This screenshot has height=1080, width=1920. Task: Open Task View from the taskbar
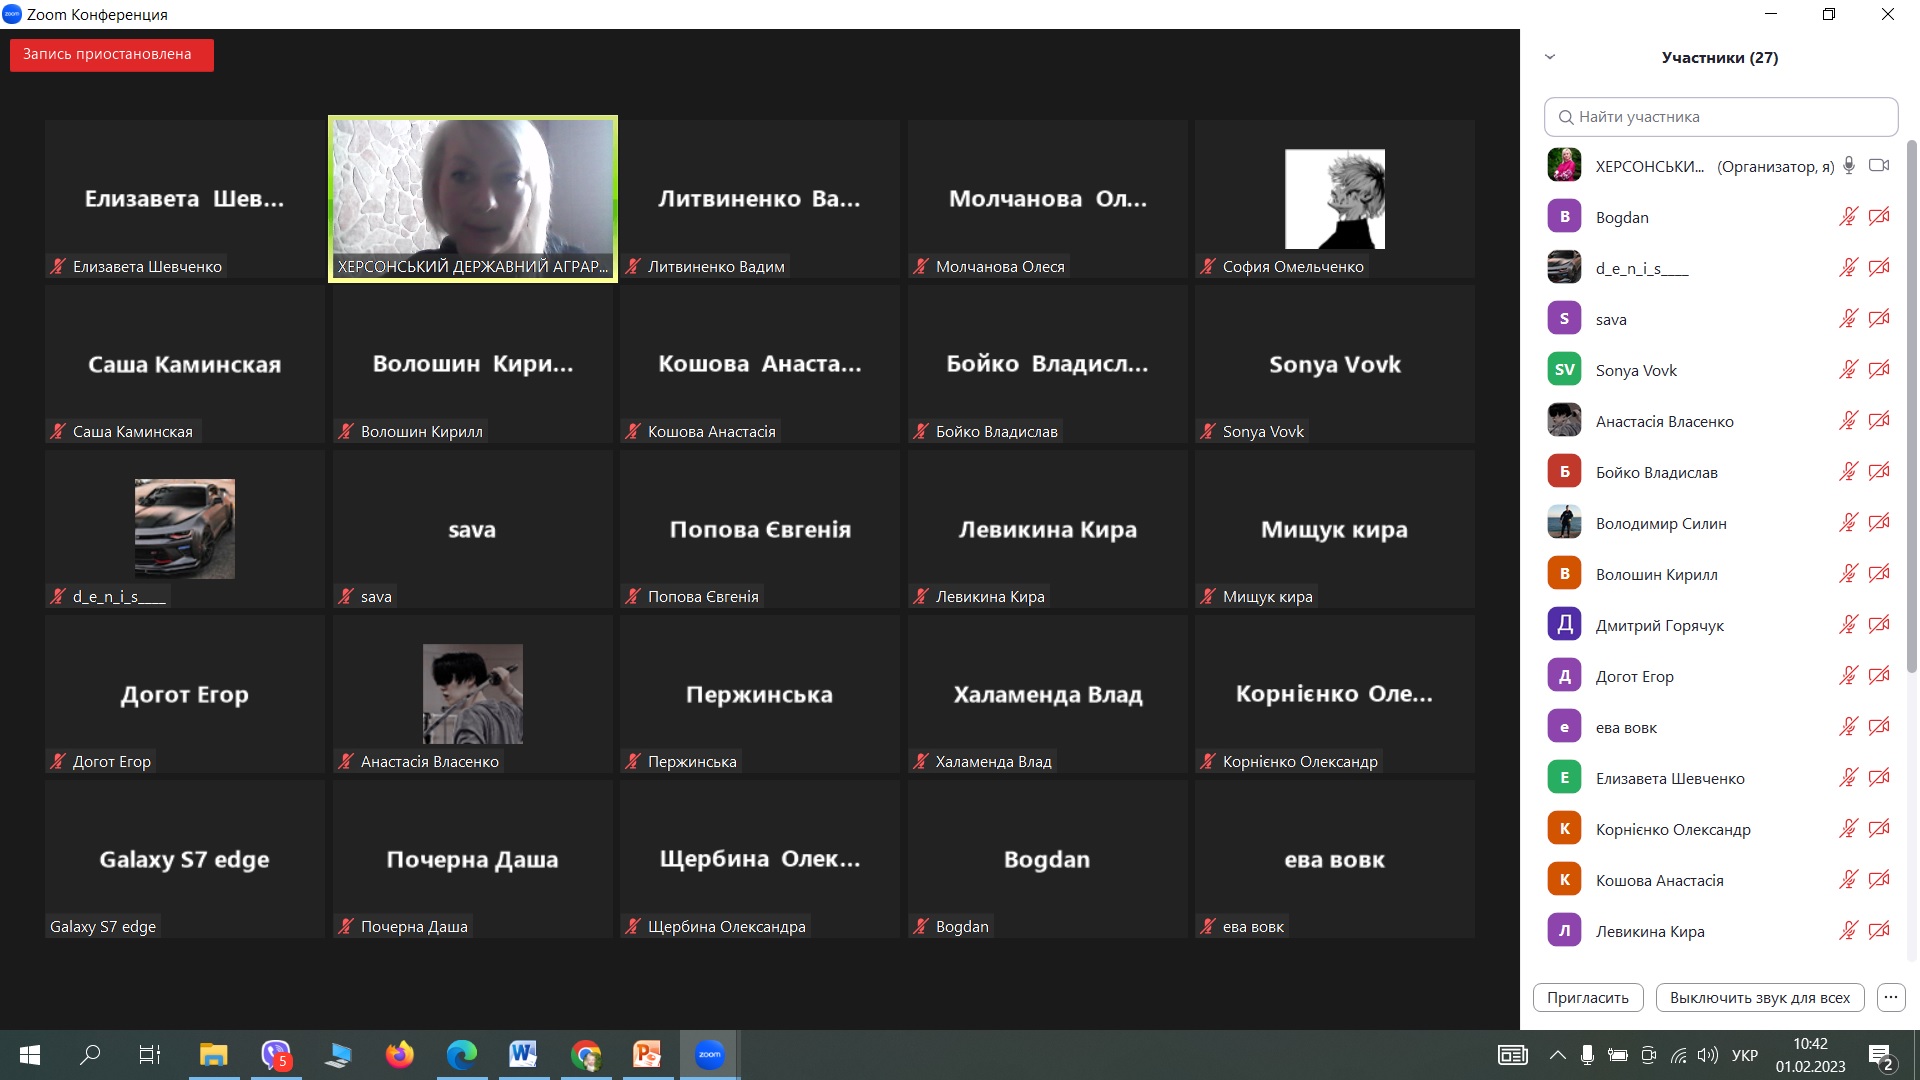(x=149, y=1055)
